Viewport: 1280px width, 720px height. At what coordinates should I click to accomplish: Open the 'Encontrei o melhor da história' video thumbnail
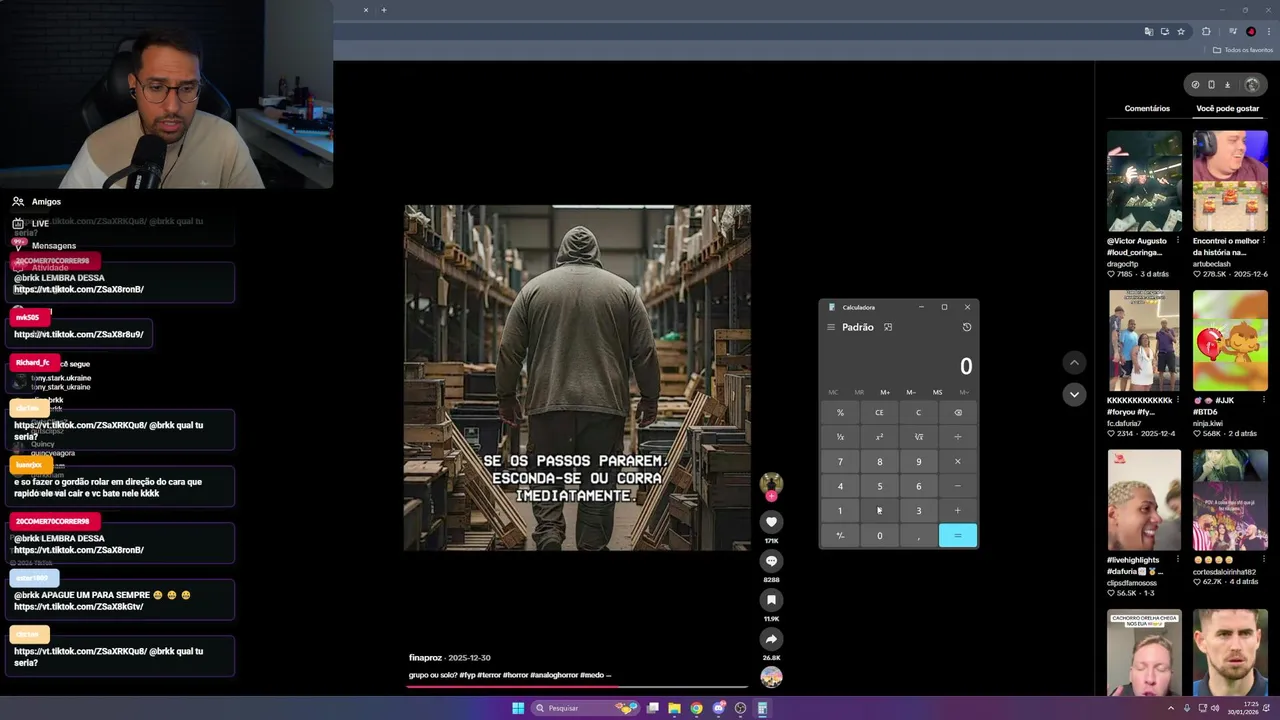(x=1230, y=181)
